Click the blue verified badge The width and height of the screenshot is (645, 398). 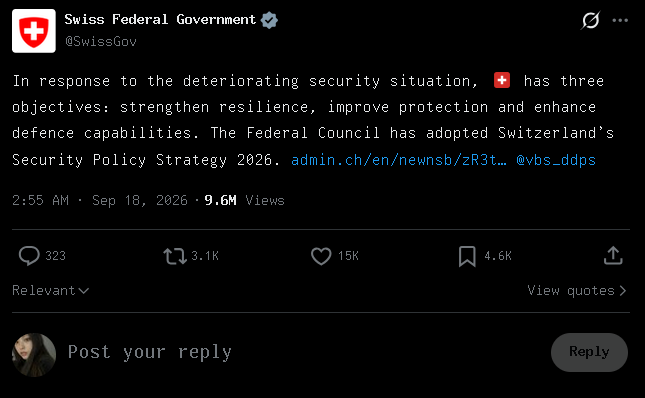(269, 20)
